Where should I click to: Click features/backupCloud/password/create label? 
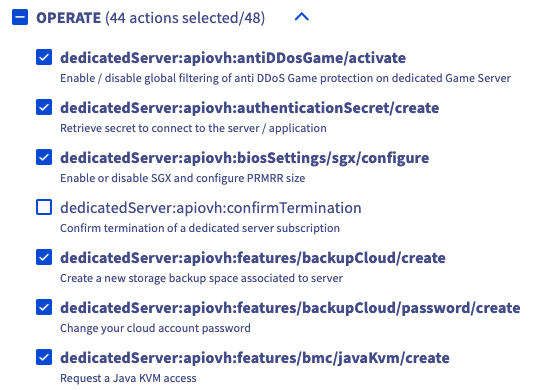point(290,308)
